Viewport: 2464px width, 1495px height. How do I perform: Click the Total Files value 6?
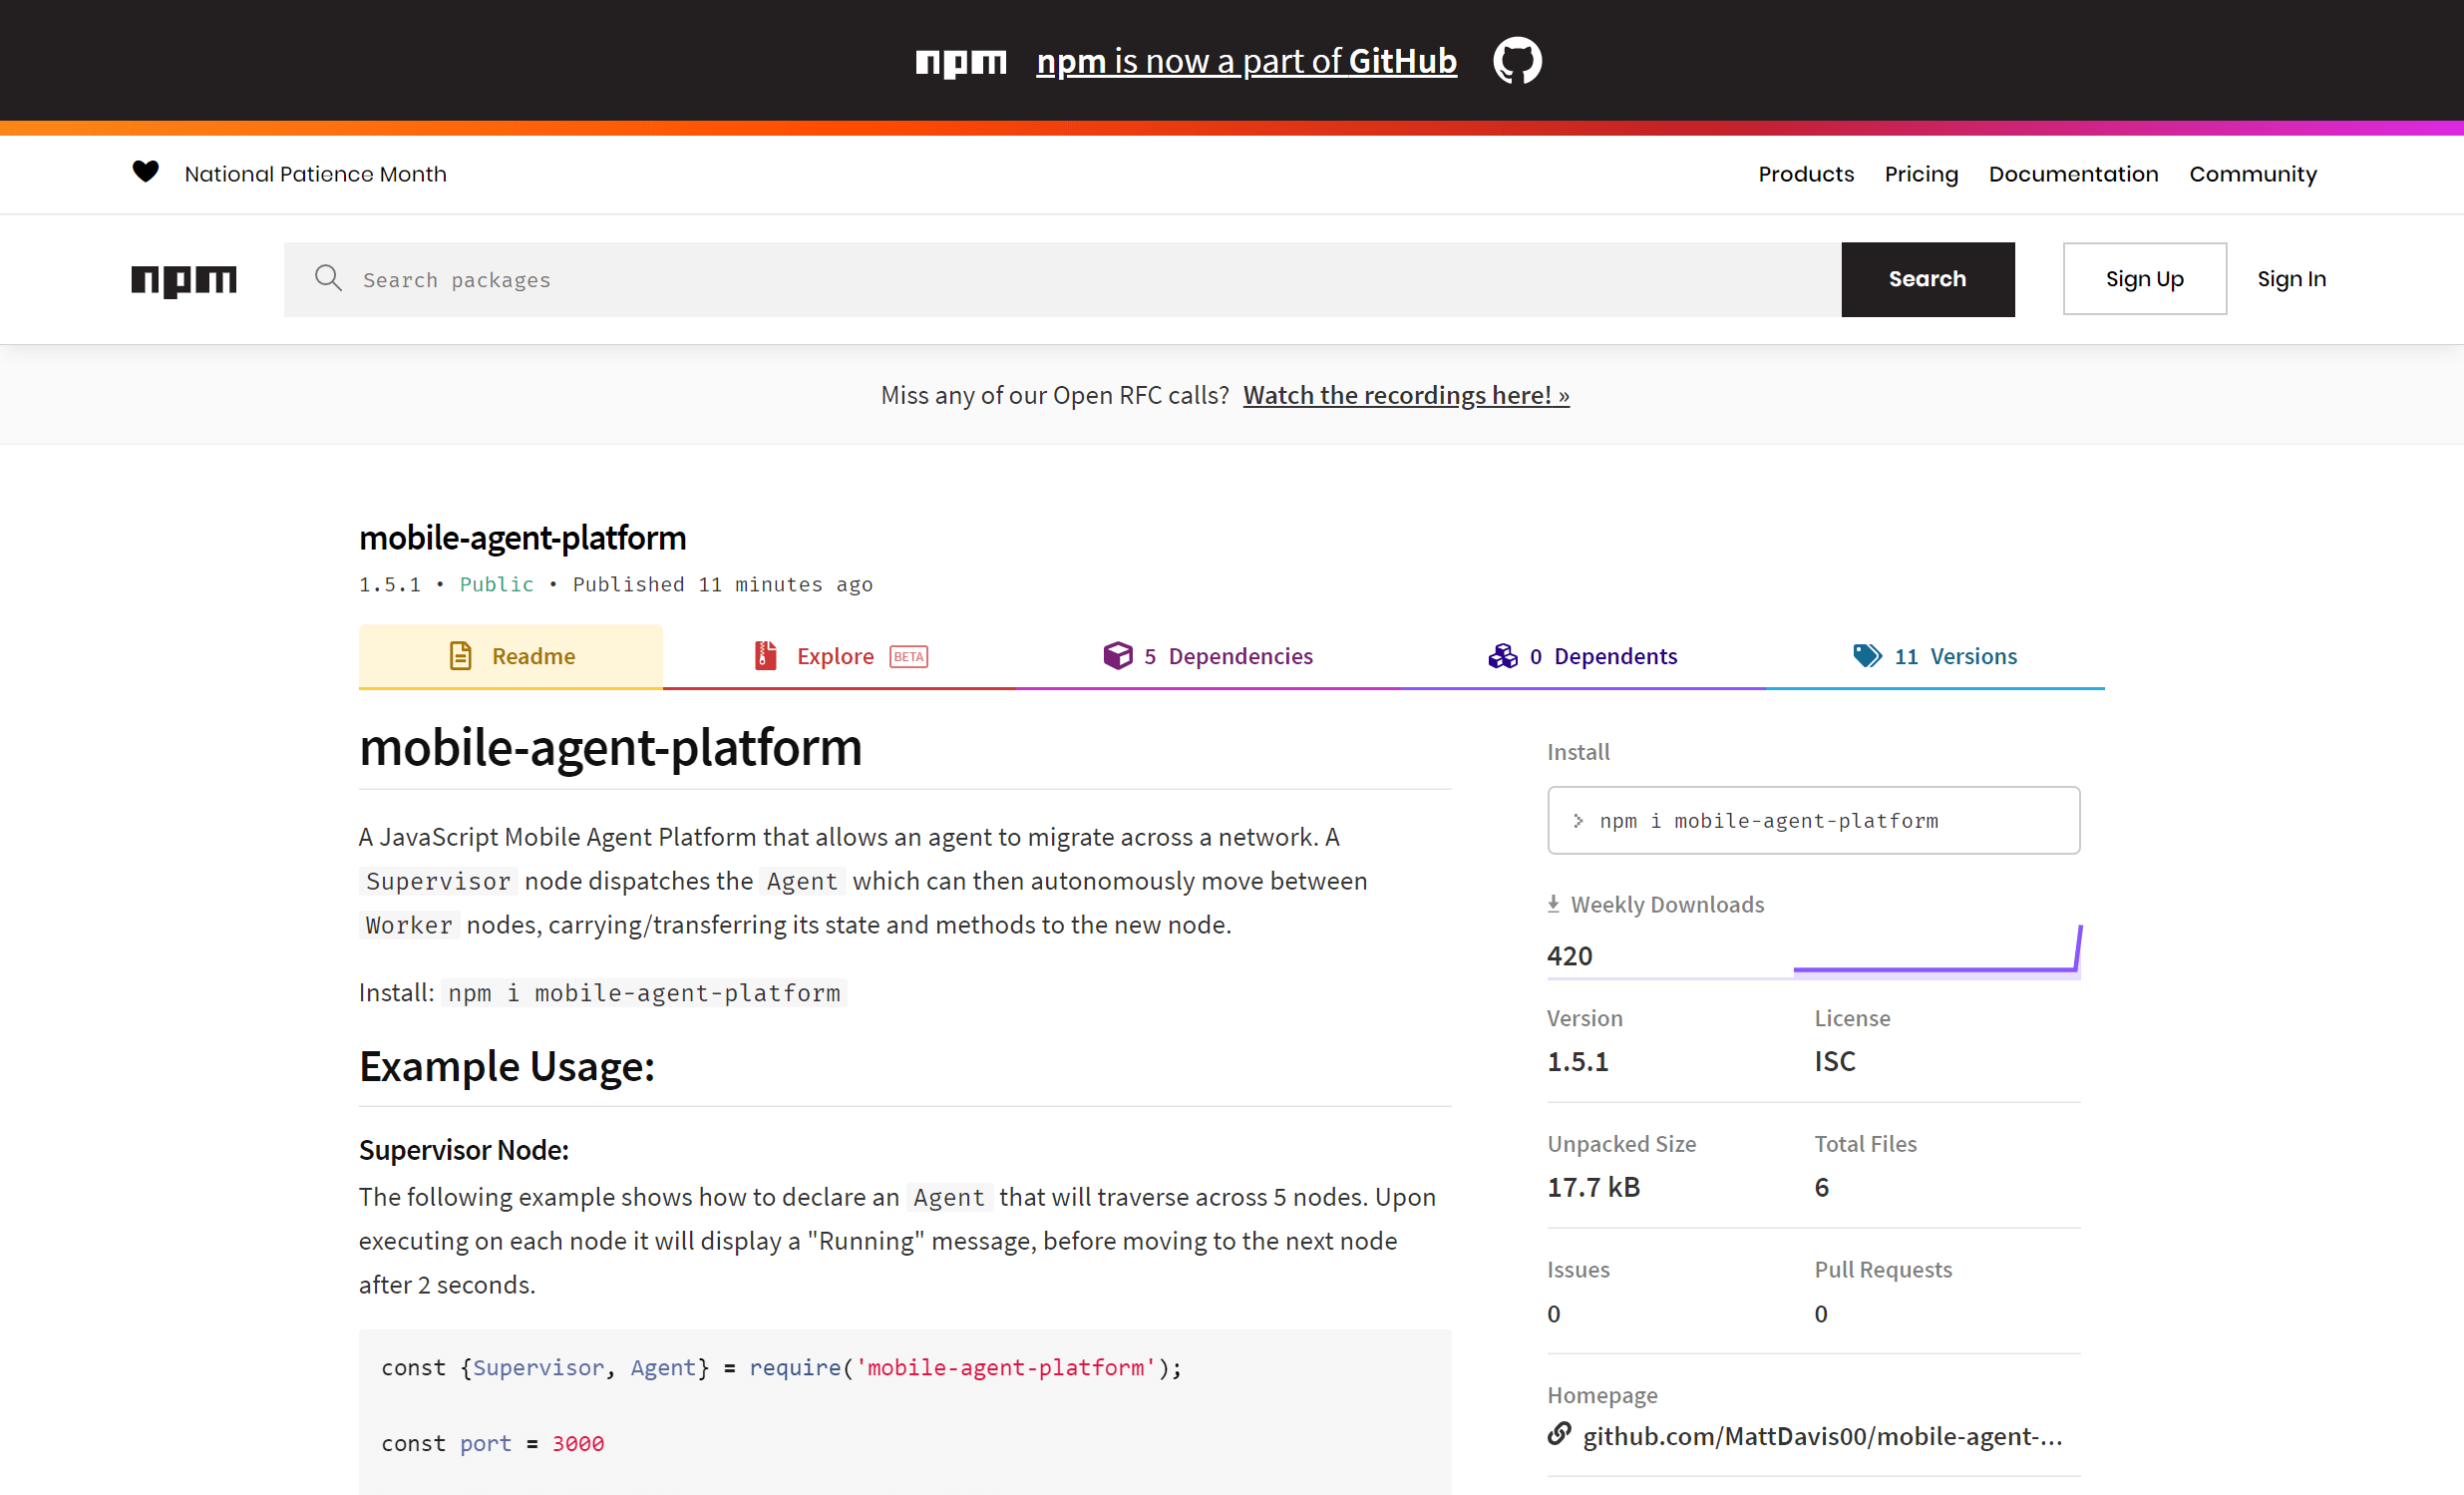point(1821,1188)
